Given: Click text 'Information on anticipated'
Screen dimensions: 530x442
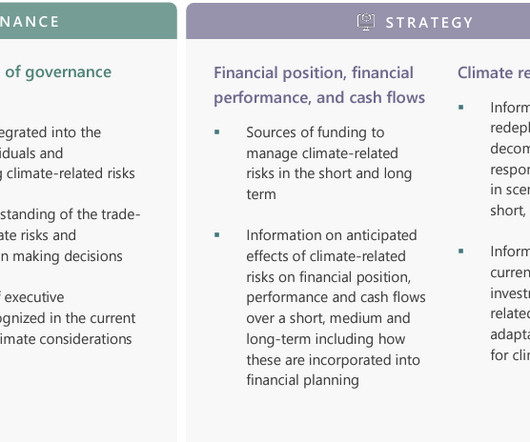Looking at the screenshot, I should click(331, 236).
